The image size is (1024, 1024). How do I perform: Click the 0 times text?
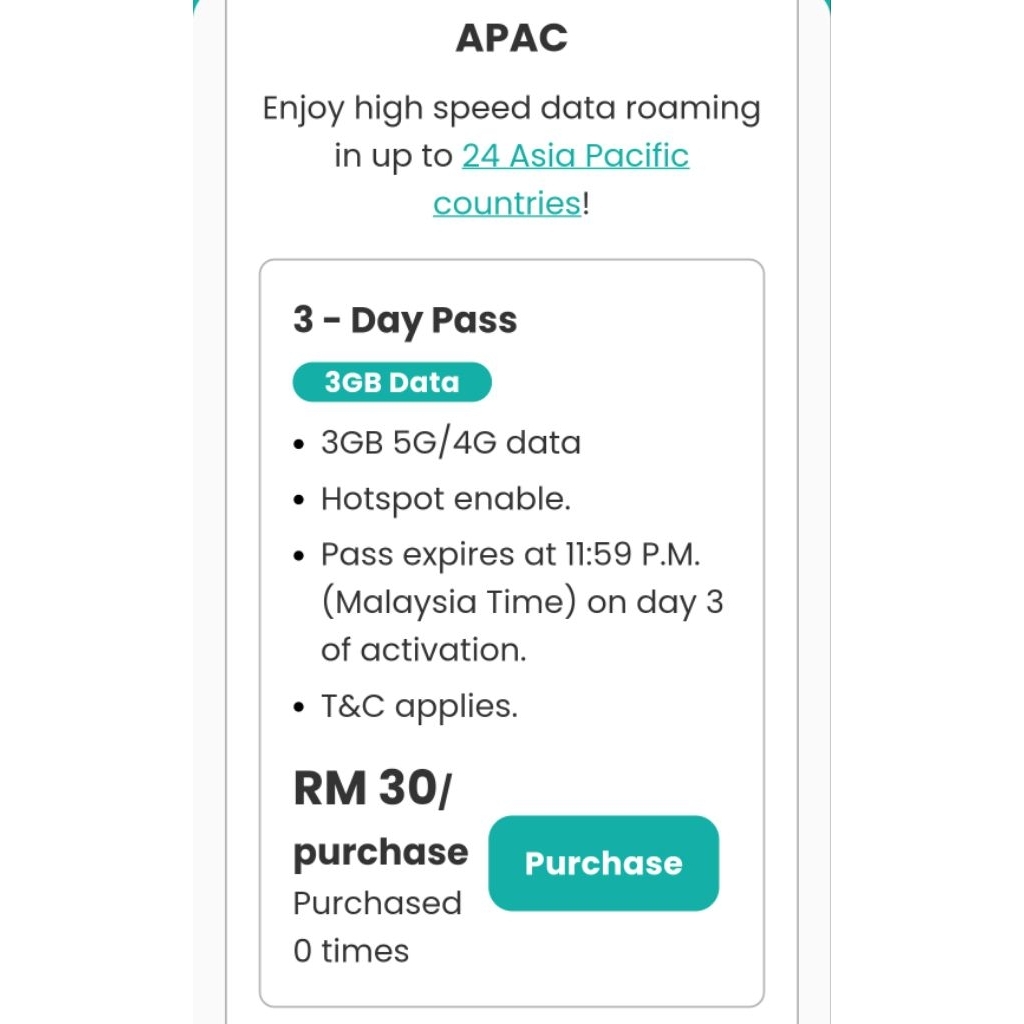351,950
